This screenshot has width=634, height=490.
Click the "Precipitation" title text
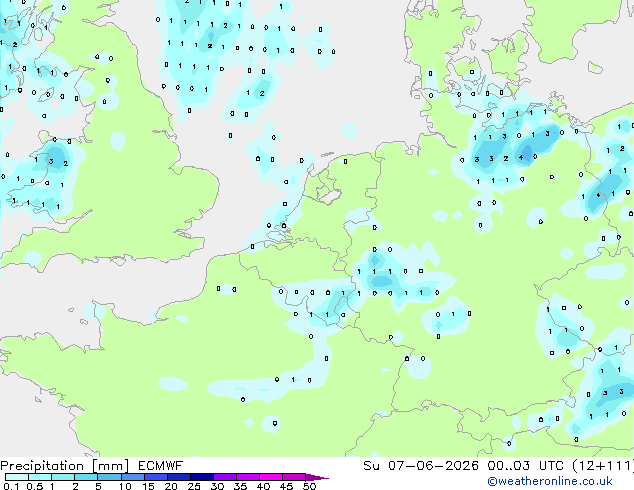42,466
